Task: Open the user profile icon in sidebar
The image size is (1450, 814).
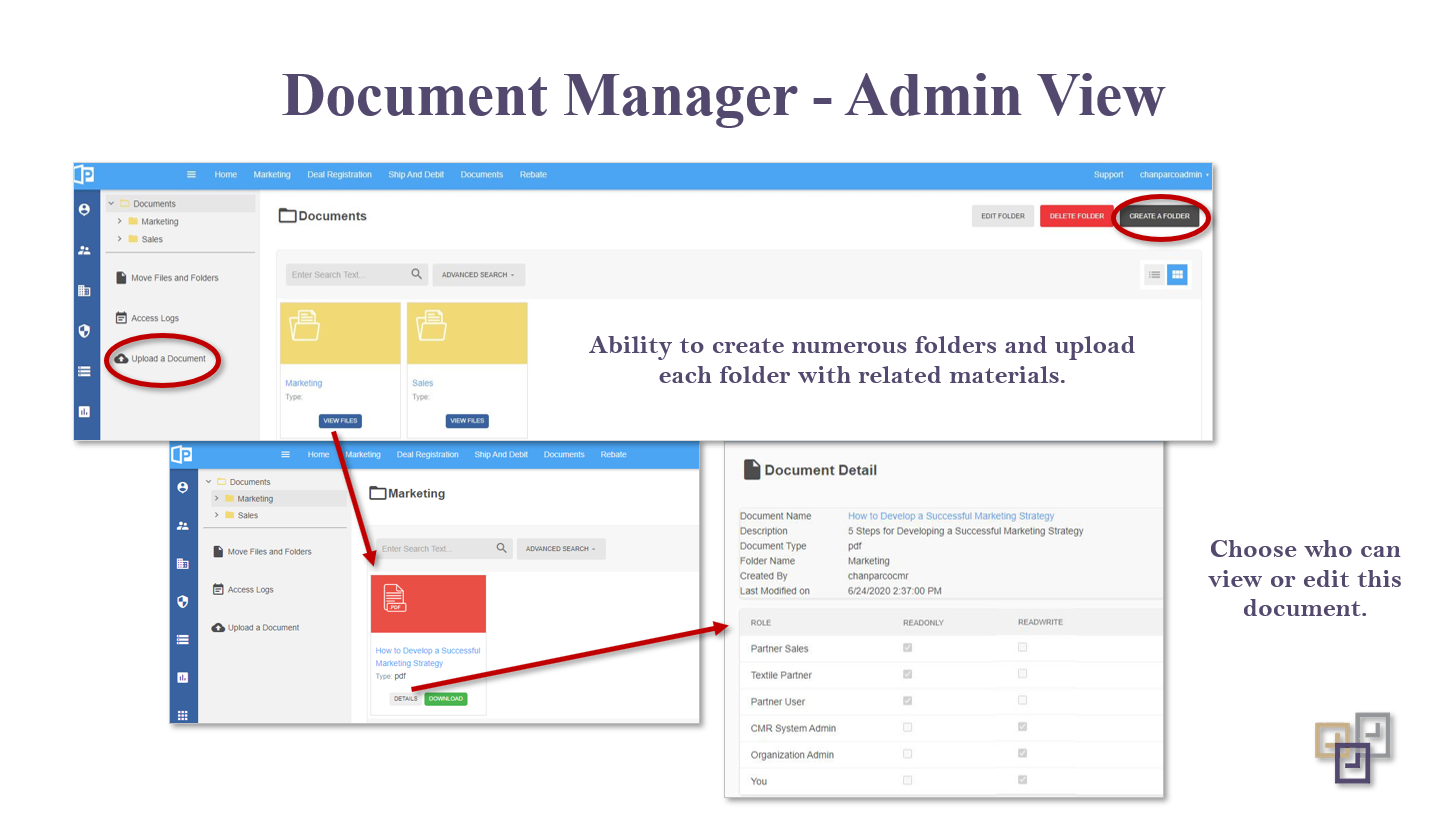Action: click(85, 210)
